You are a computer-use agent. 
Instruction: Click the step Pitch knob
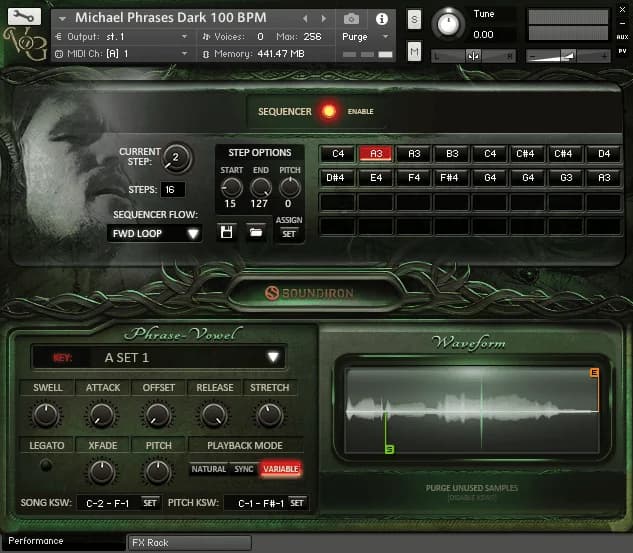coord(290,188)
